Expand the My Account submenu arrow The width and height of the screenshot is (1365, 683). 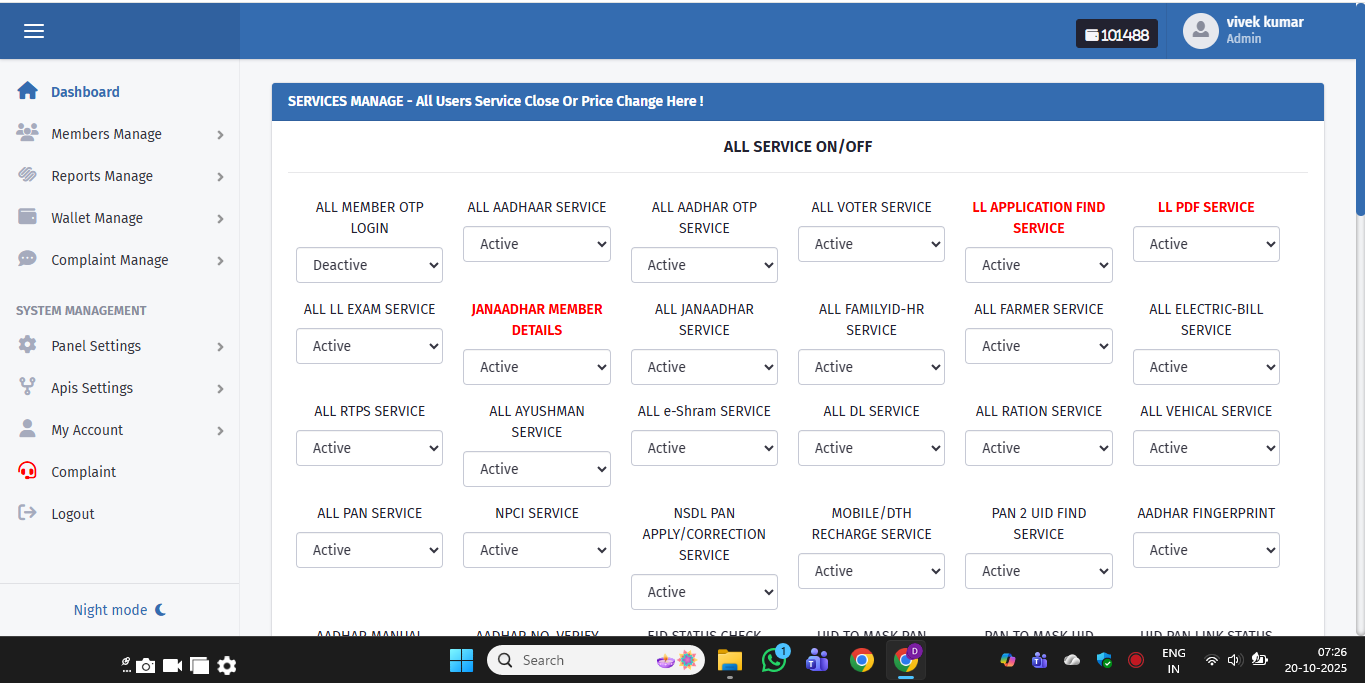220,431
